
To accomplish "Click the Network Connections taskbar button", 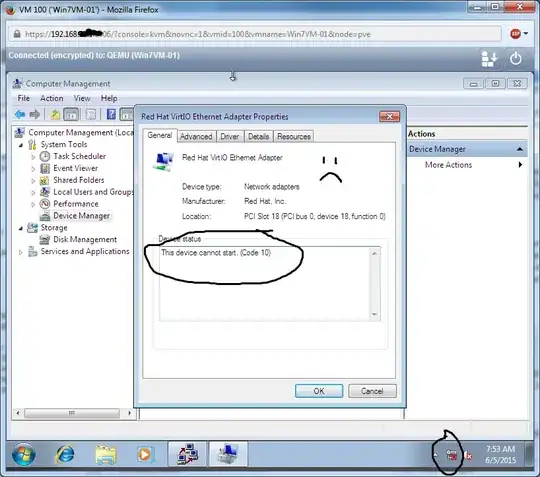I will tap(187, 454).
